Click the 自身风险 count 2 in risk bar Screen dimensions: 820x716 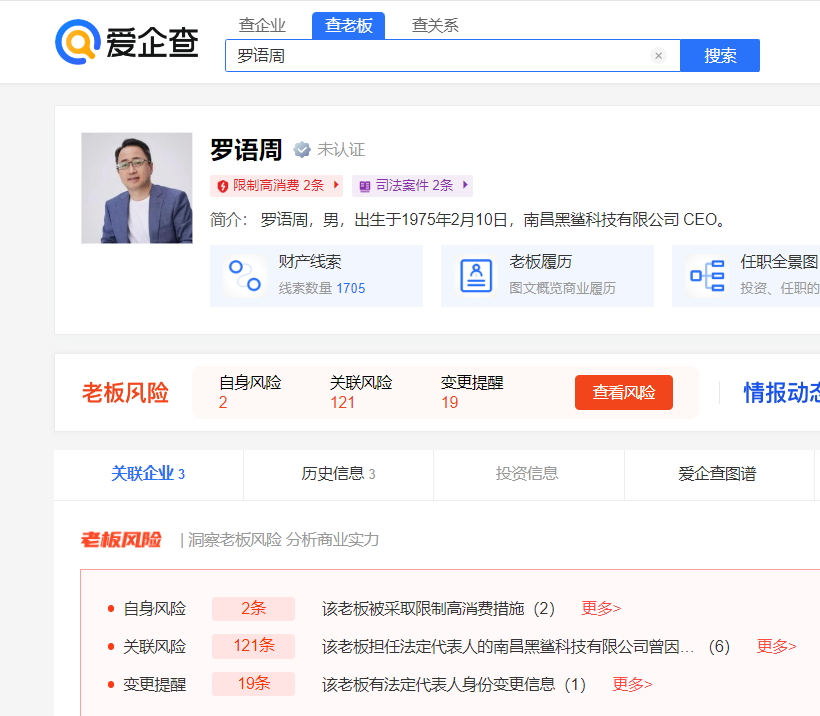(x=223, y=402)
